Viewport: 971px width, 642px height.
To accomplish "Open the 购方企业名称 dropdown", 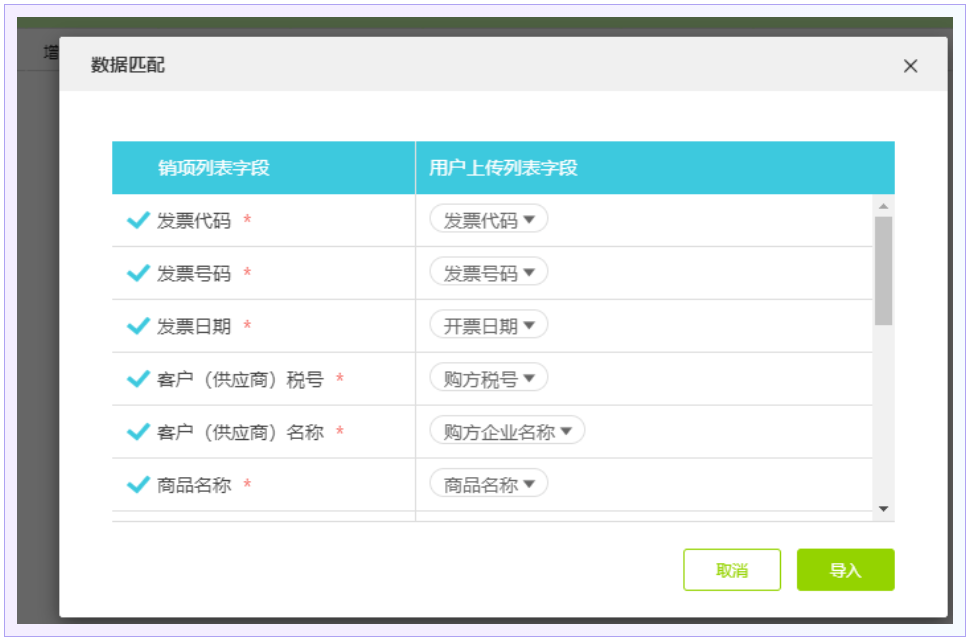I will click(x=507, y=432).
